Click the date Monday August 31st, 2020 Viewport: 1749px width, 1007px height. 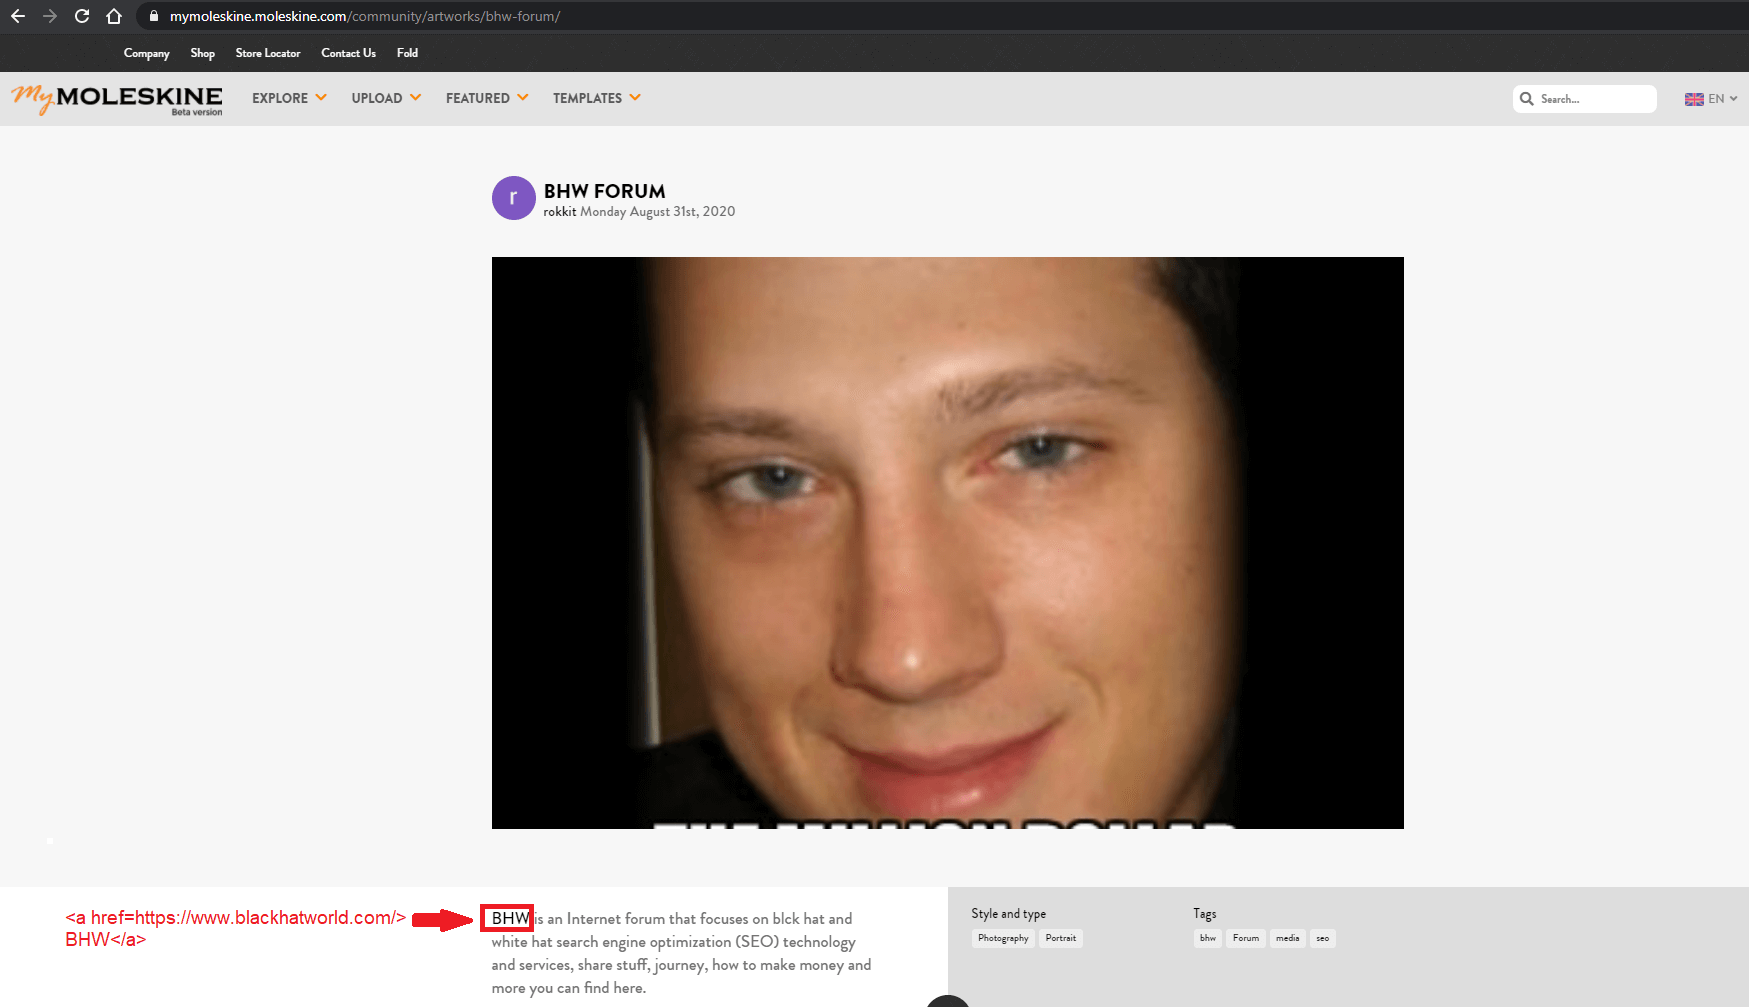pos(658,212)
